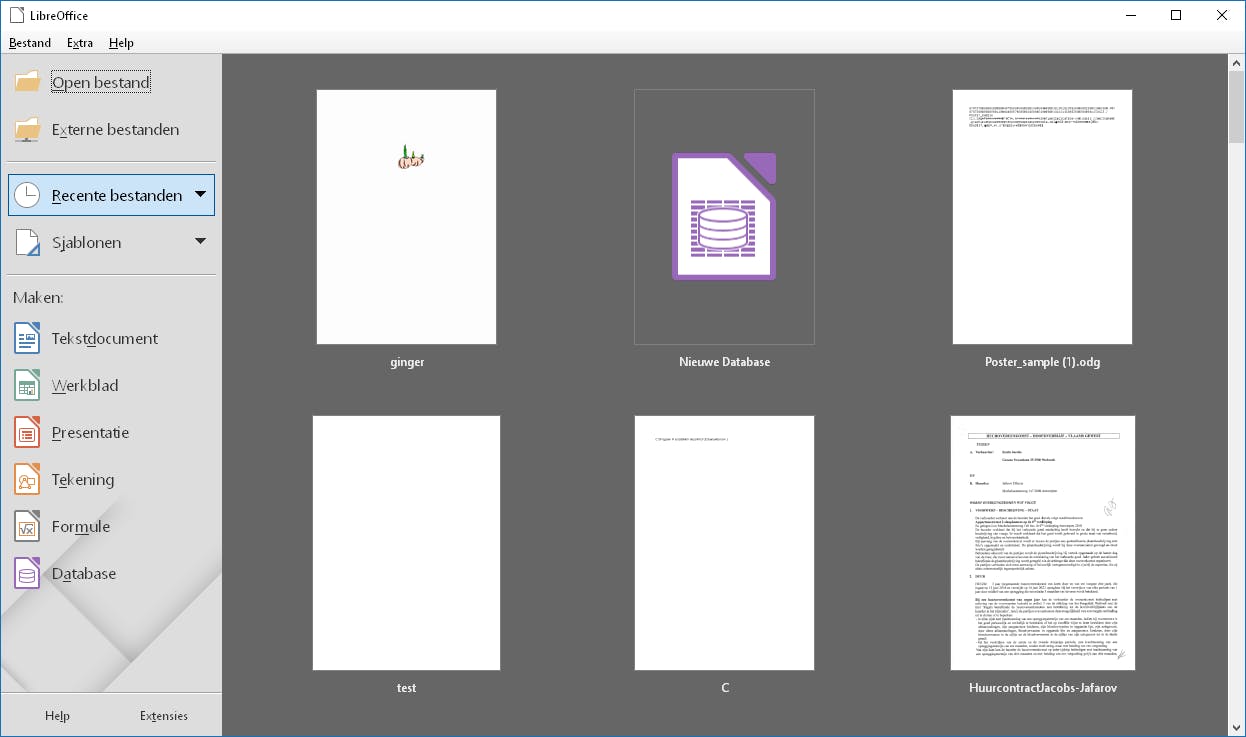Click the scrollbar down arrow
Image resolution: width=1246 pixels, height=737 pixels.
tap(1237, 728)
